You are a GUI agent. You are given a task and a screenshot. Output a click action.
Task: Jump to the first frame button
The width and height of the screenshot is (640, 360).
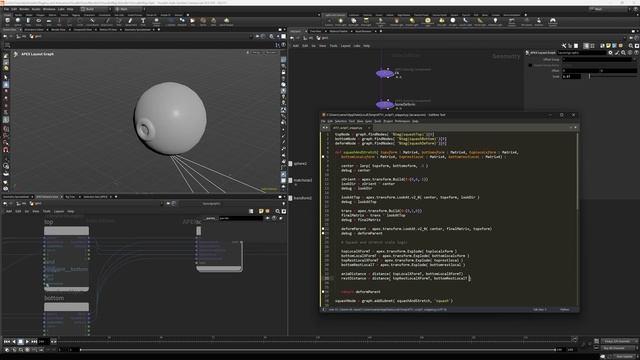tap(7, 341)
